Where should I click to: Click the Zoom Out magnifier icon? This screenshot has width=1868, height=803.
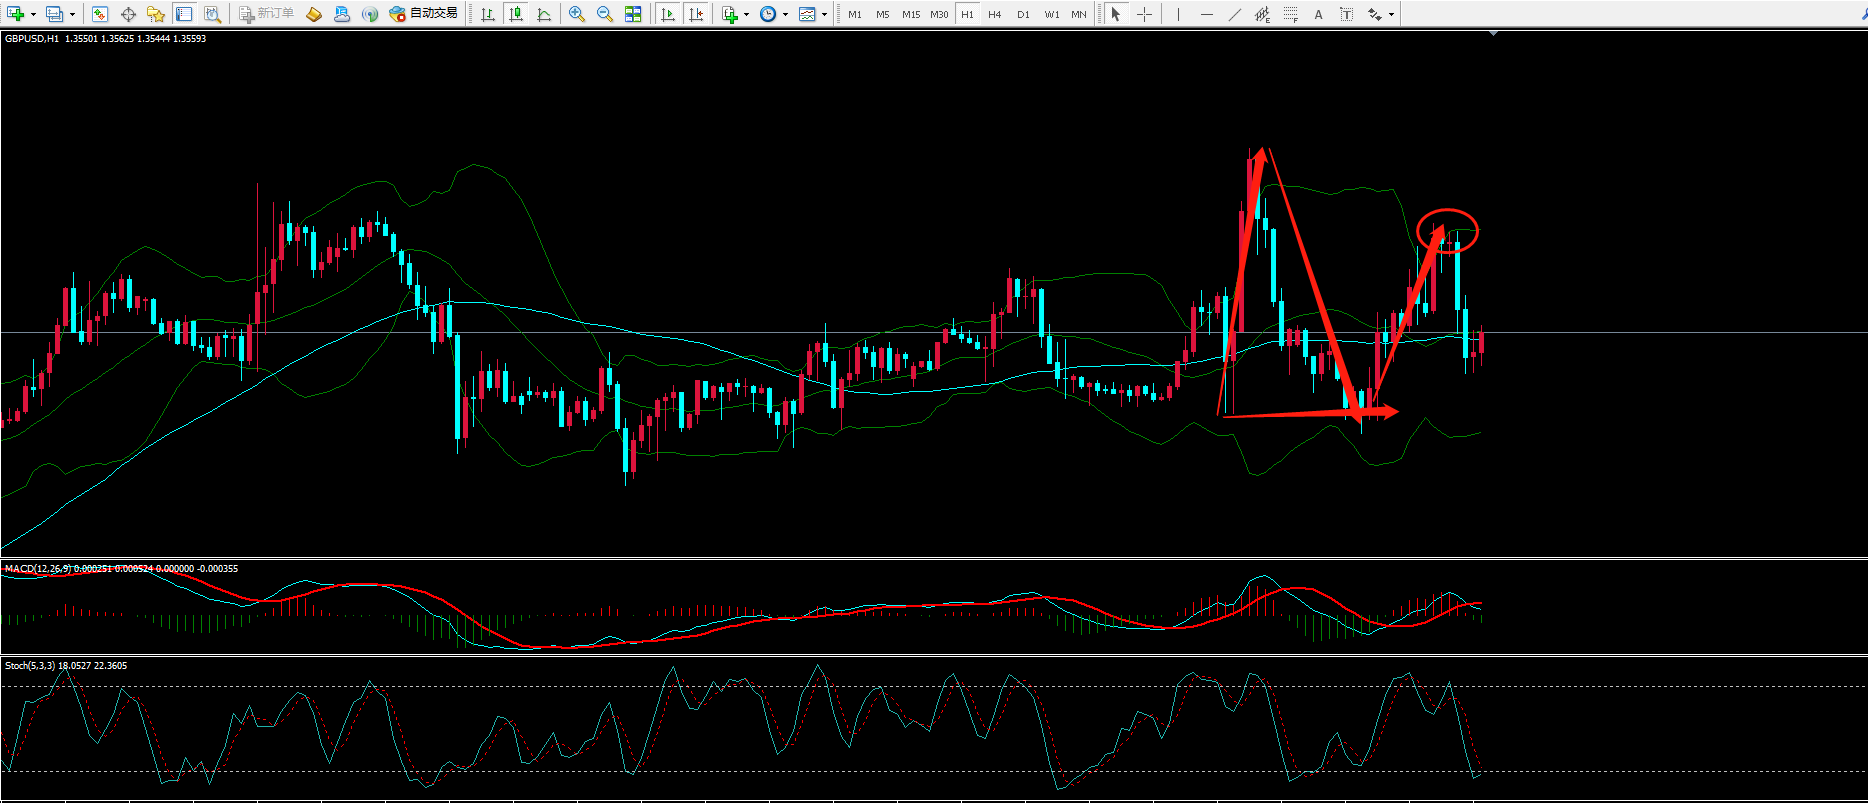(604, 14)
